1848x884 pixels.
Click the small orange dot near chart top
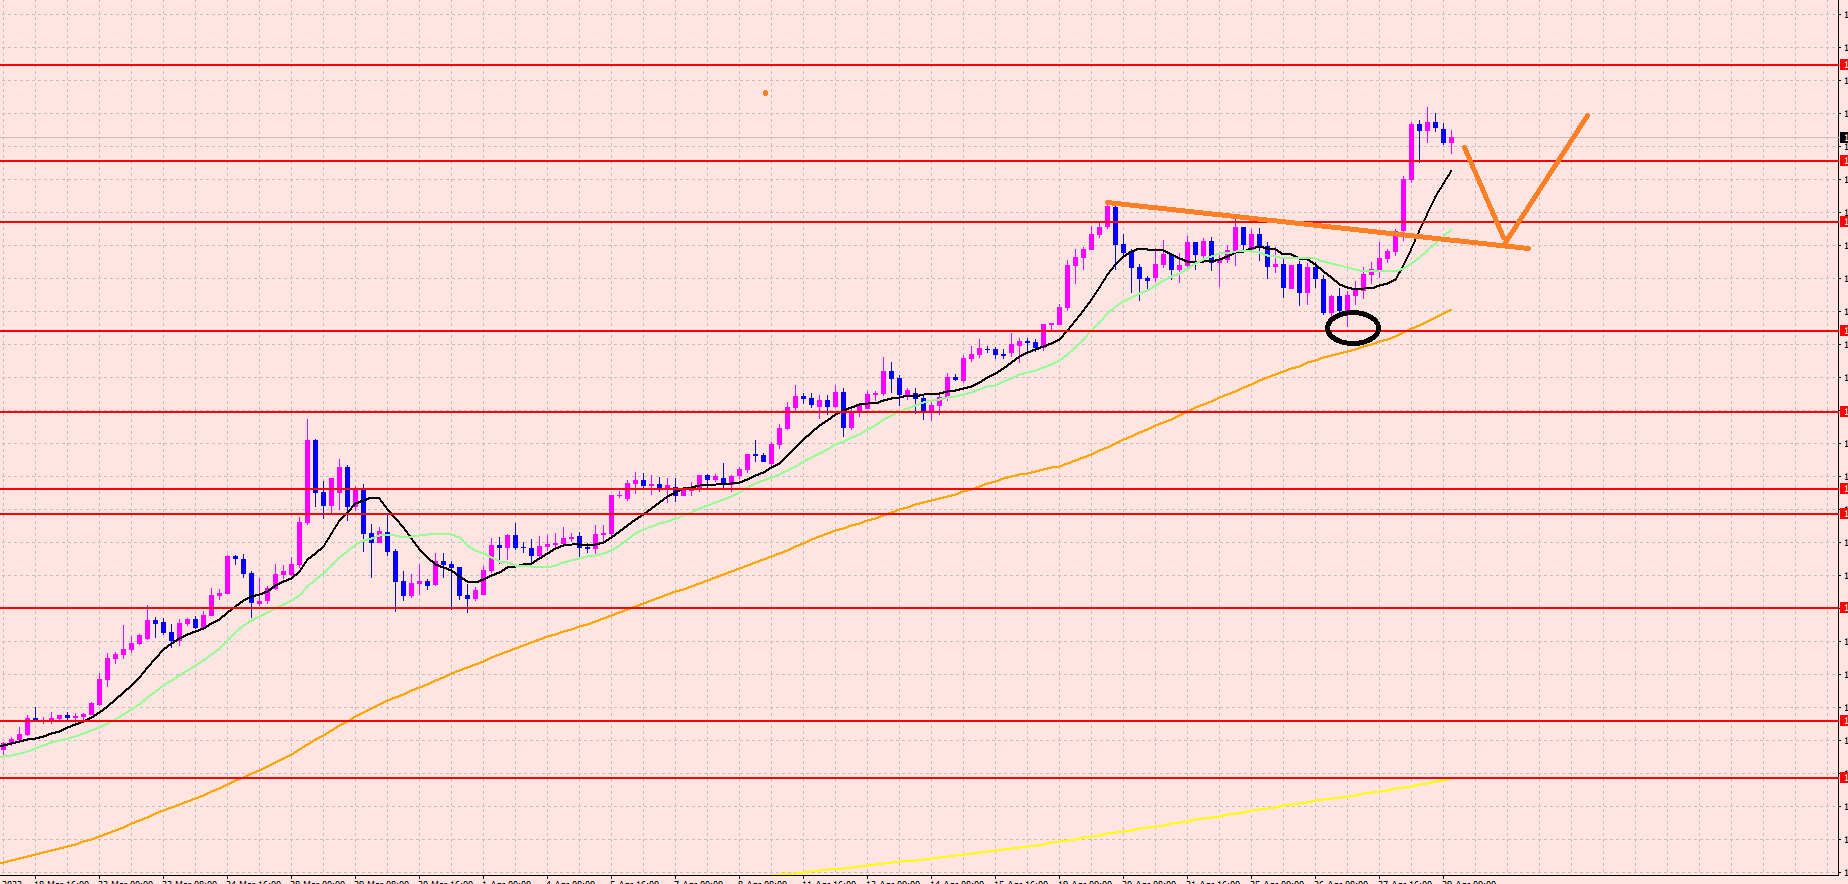765,93
